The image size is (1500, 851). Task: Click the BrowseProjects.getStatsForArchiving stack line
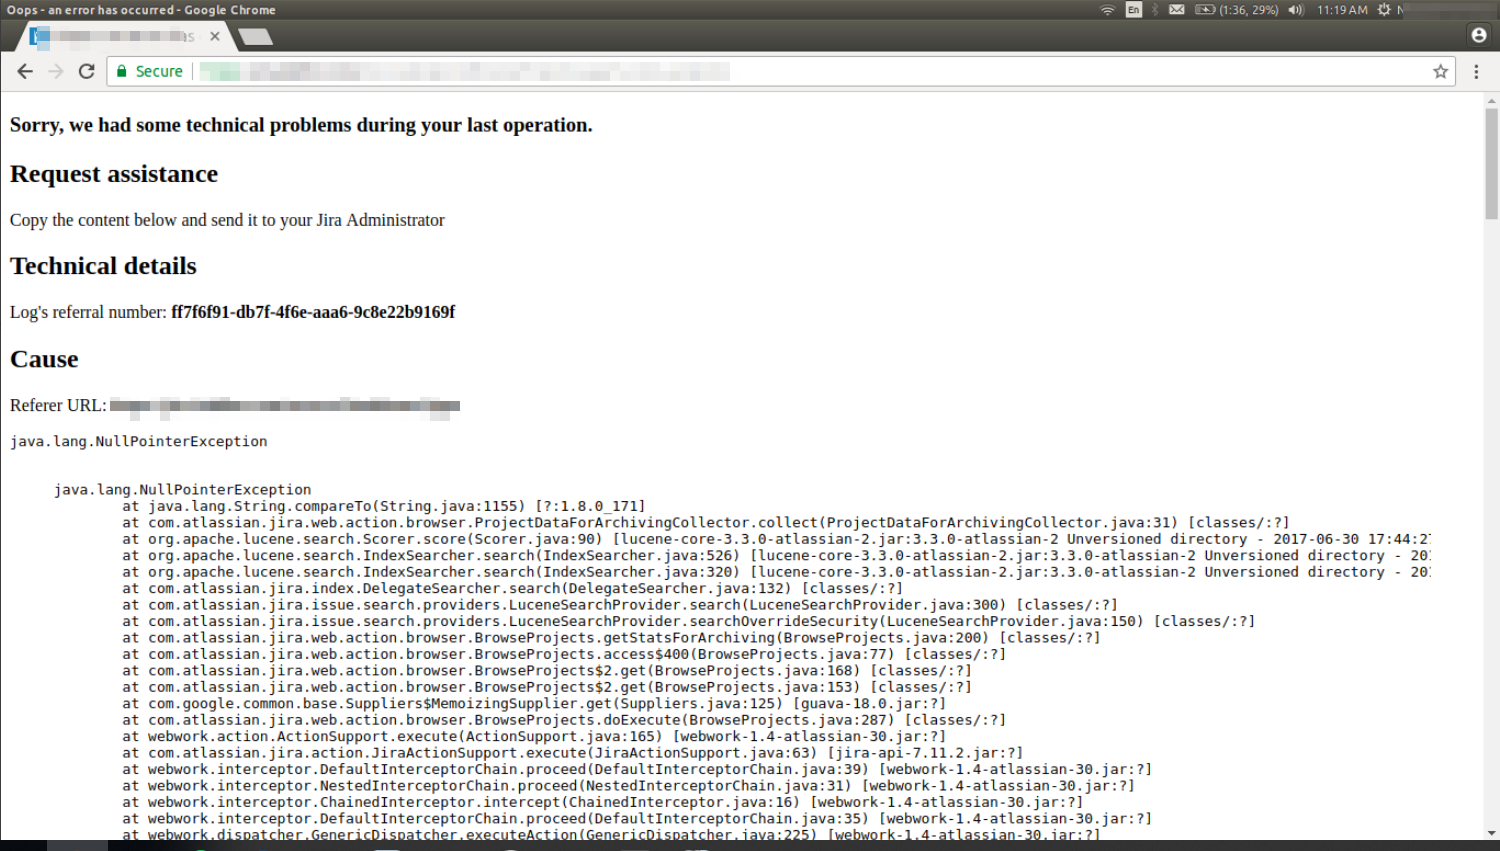612,638
